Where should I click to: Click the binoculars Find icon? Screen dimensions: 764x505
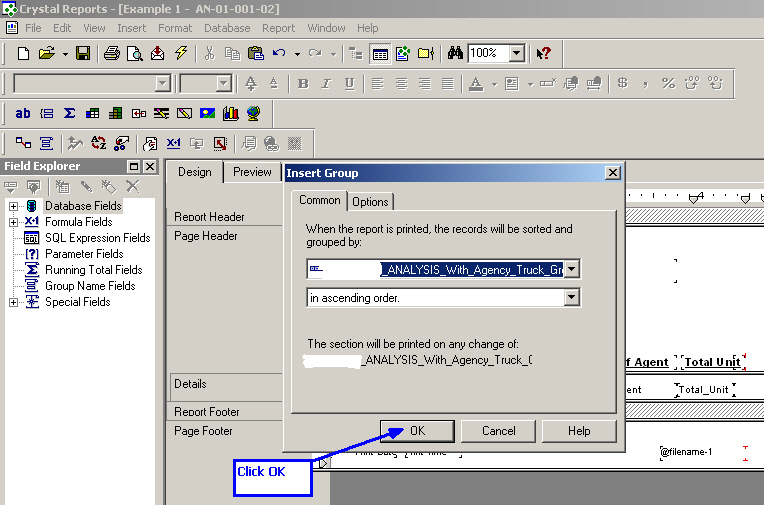[x=455, y=53]
